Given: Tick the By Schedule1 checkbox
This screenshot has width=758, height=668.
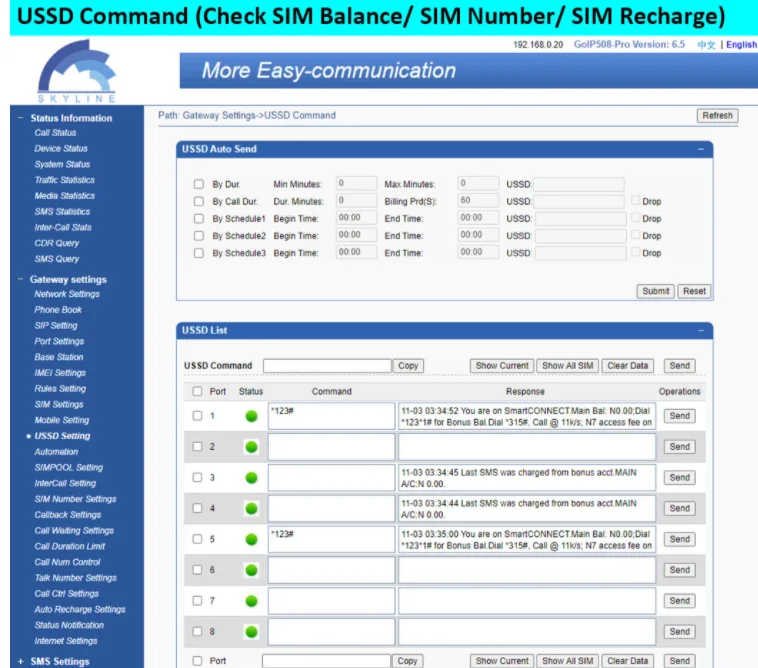Looking at the screenshot, I should pyautogui.click(x=198, y=219).
